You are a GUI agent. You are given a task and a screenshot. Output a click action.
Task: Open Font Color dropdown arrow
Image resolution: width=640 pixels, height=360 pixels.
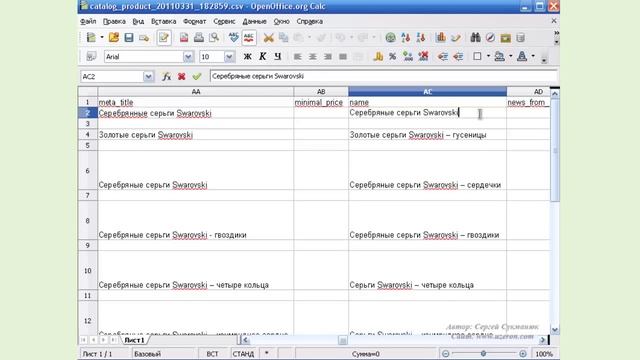(x=533, y=56)
